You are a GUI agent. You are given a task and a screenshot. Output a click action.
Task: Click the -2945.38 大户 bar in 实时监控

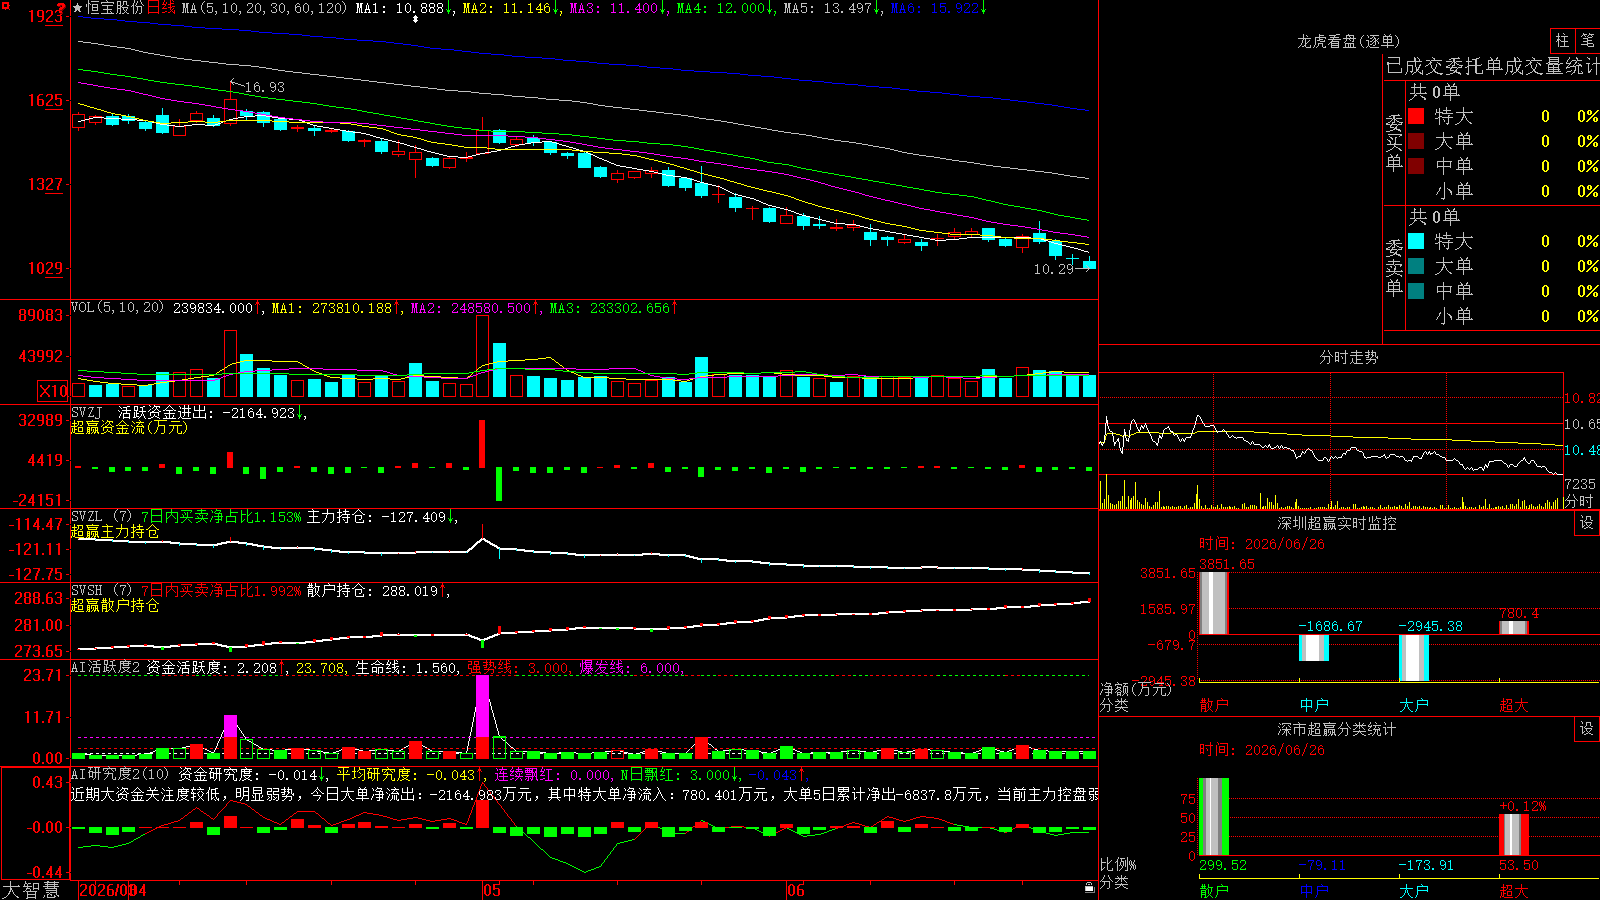(1414, 658)
